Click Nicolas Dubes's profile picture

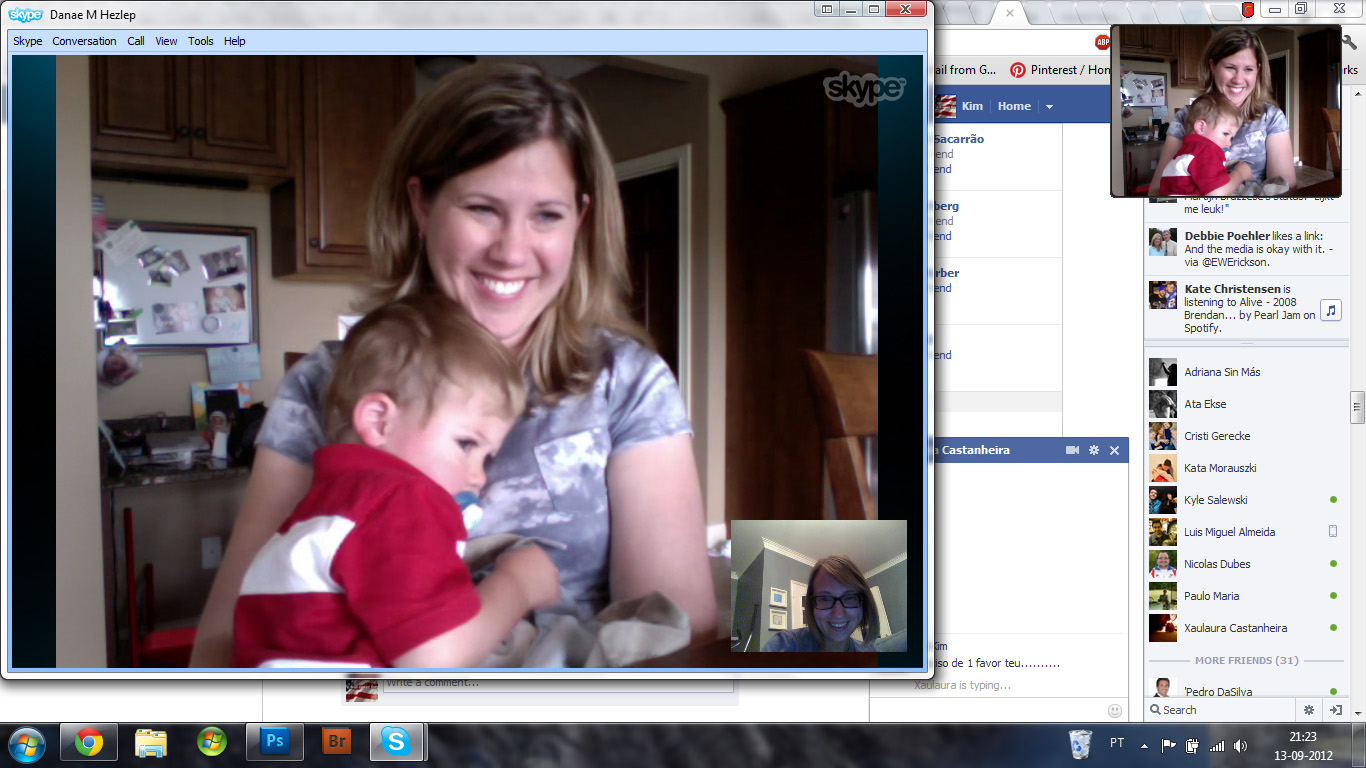click(1163, 564)
